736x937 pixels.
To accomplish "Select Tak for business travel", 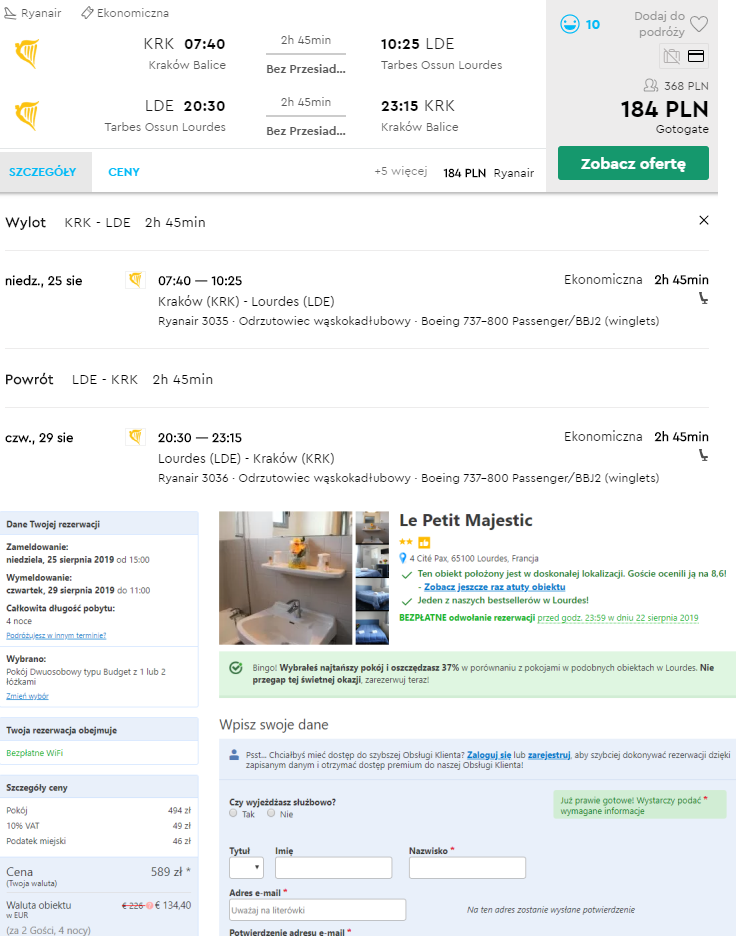I will (233, 813).
